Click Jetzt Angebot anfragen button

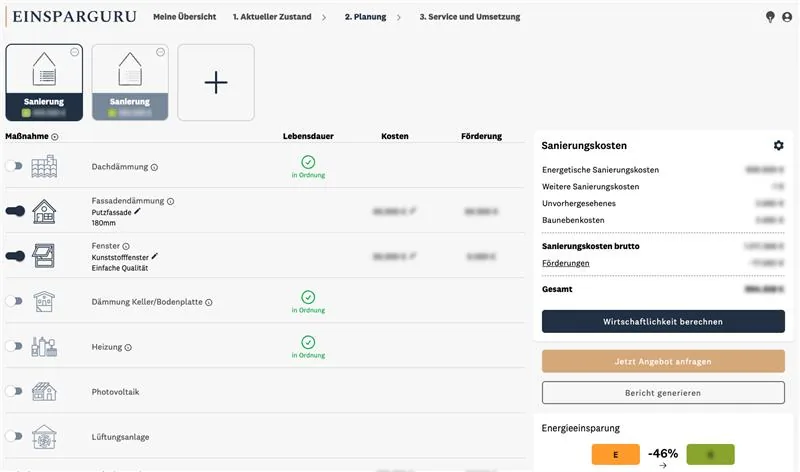663,361
